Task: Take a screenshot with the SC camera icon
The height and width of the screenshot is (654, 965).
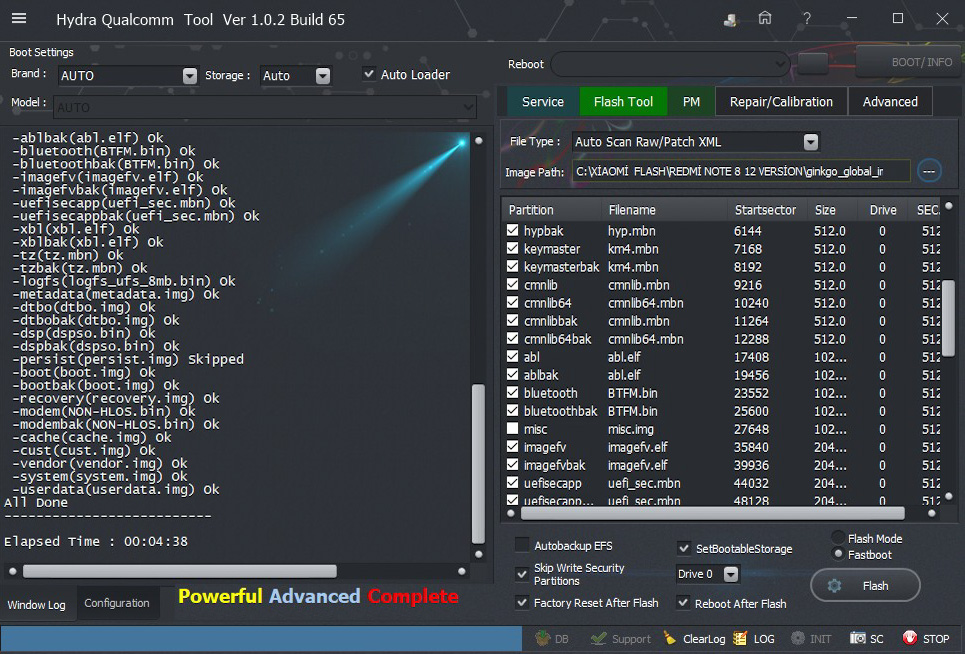Action: 857,638
